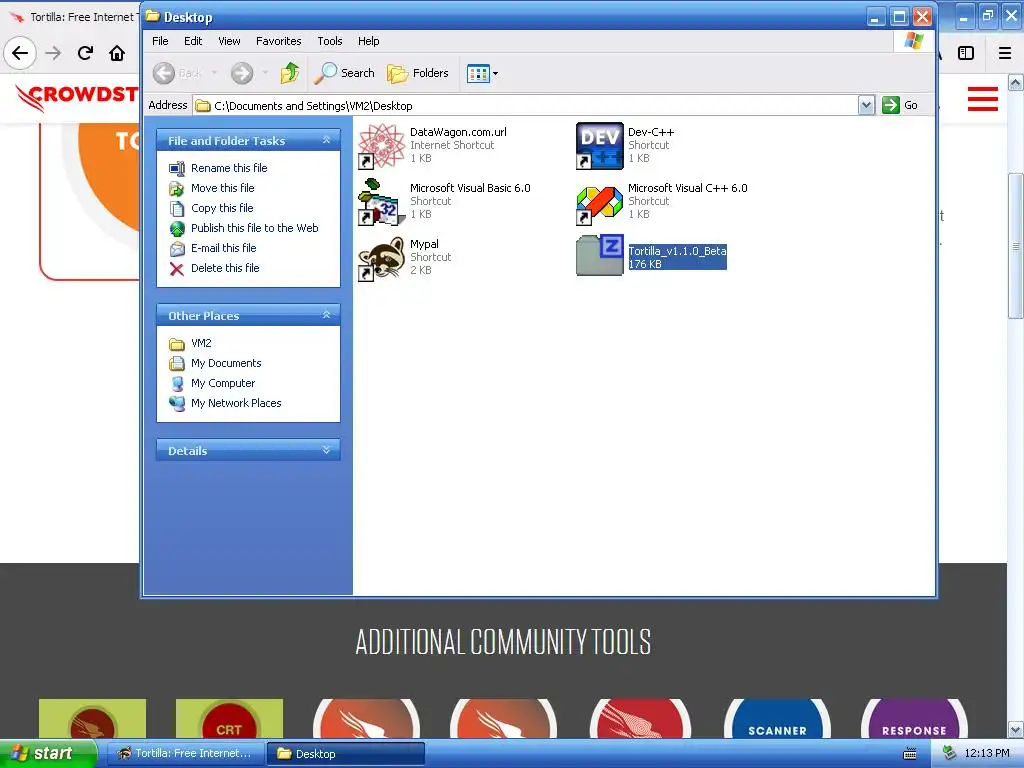
Task: Click the red X Delete icon
Action: (177, 268)
